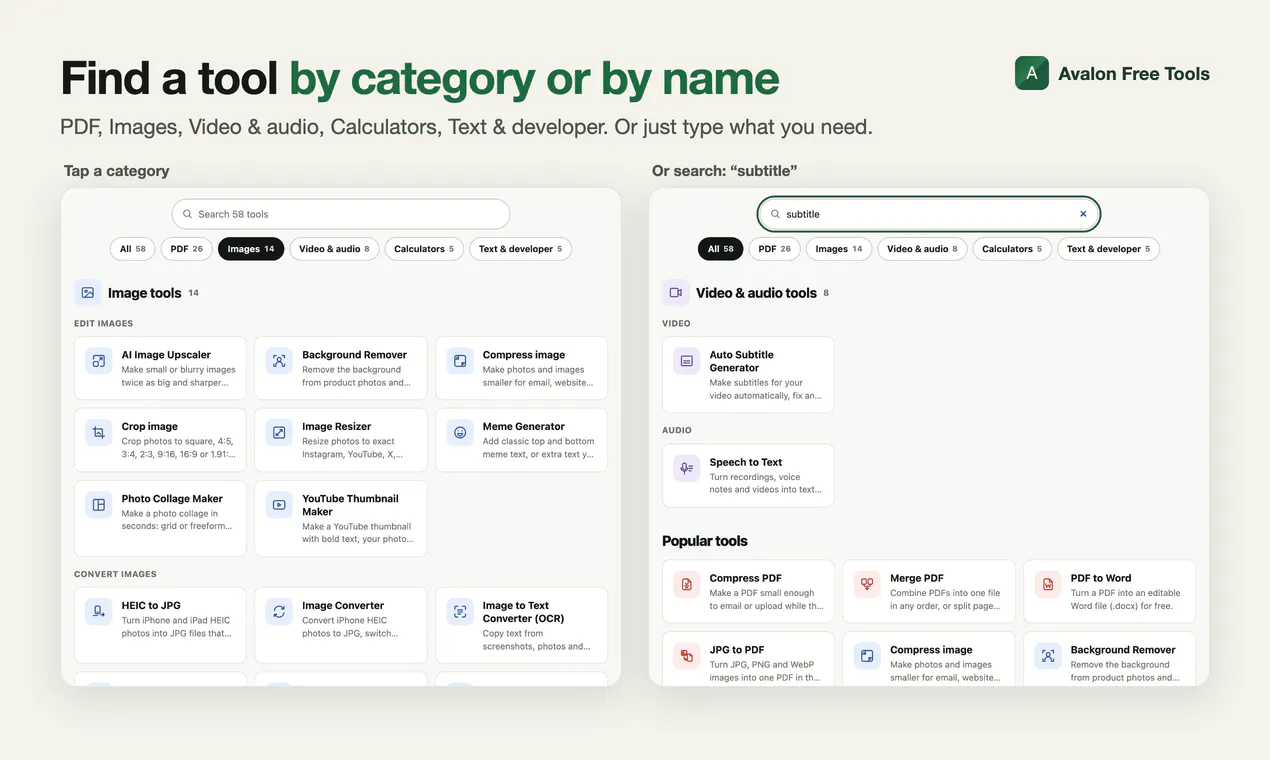1270x760 pixels.
Task: Open Calculators 5 tab in right panel
Action: tap(1012, 249)
